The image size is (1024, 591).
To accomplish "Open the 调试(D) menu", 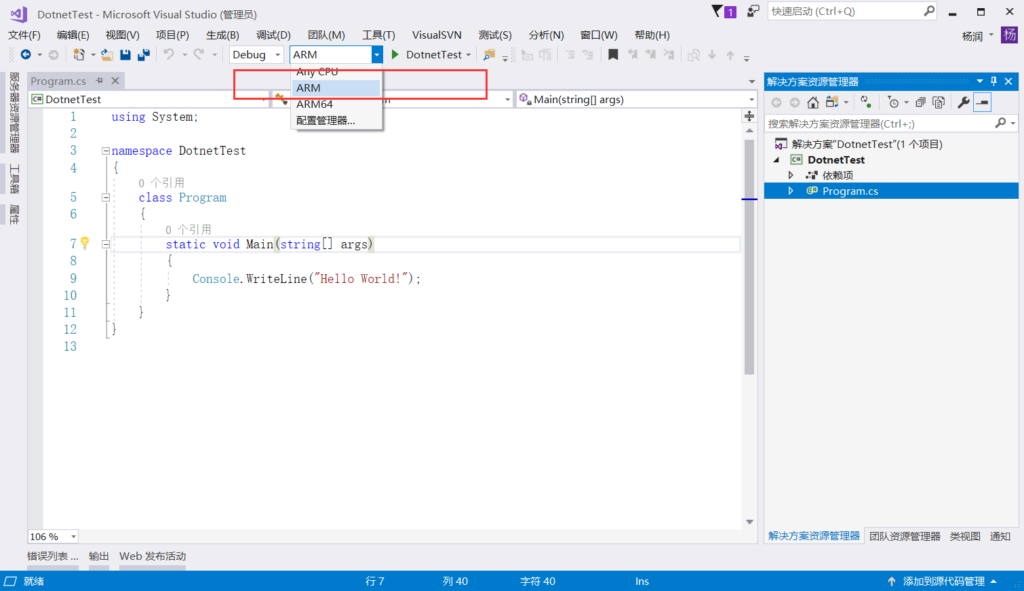I will click(x=273, y=35).
